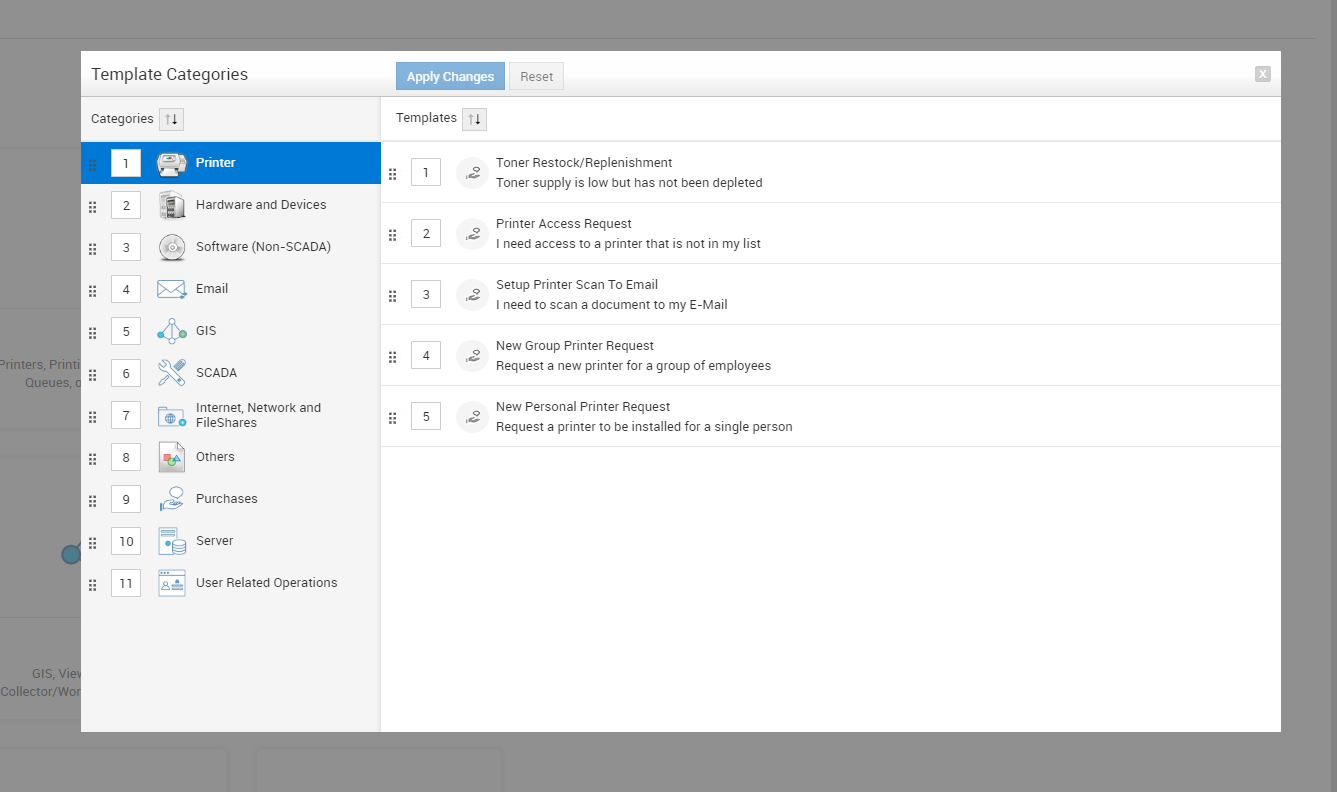
Task: Click the Server database icon
Action: point(172,541)
